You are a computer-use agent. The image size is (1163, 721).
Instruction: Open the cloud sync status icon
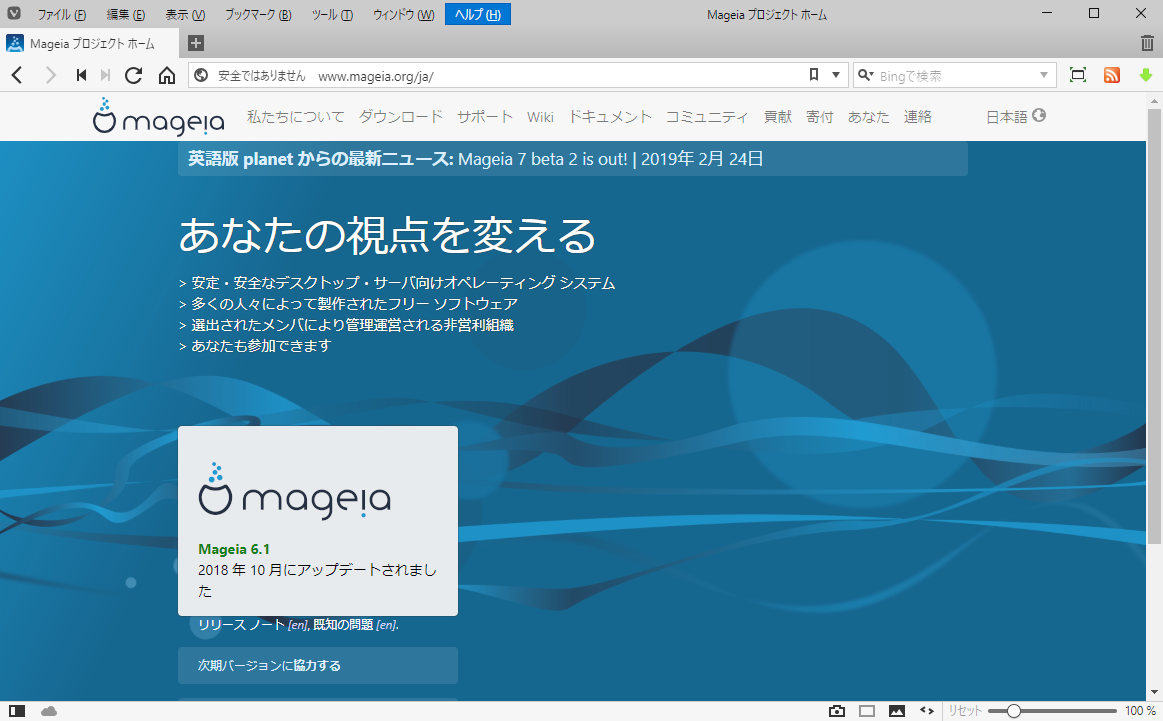coord(49,711)
